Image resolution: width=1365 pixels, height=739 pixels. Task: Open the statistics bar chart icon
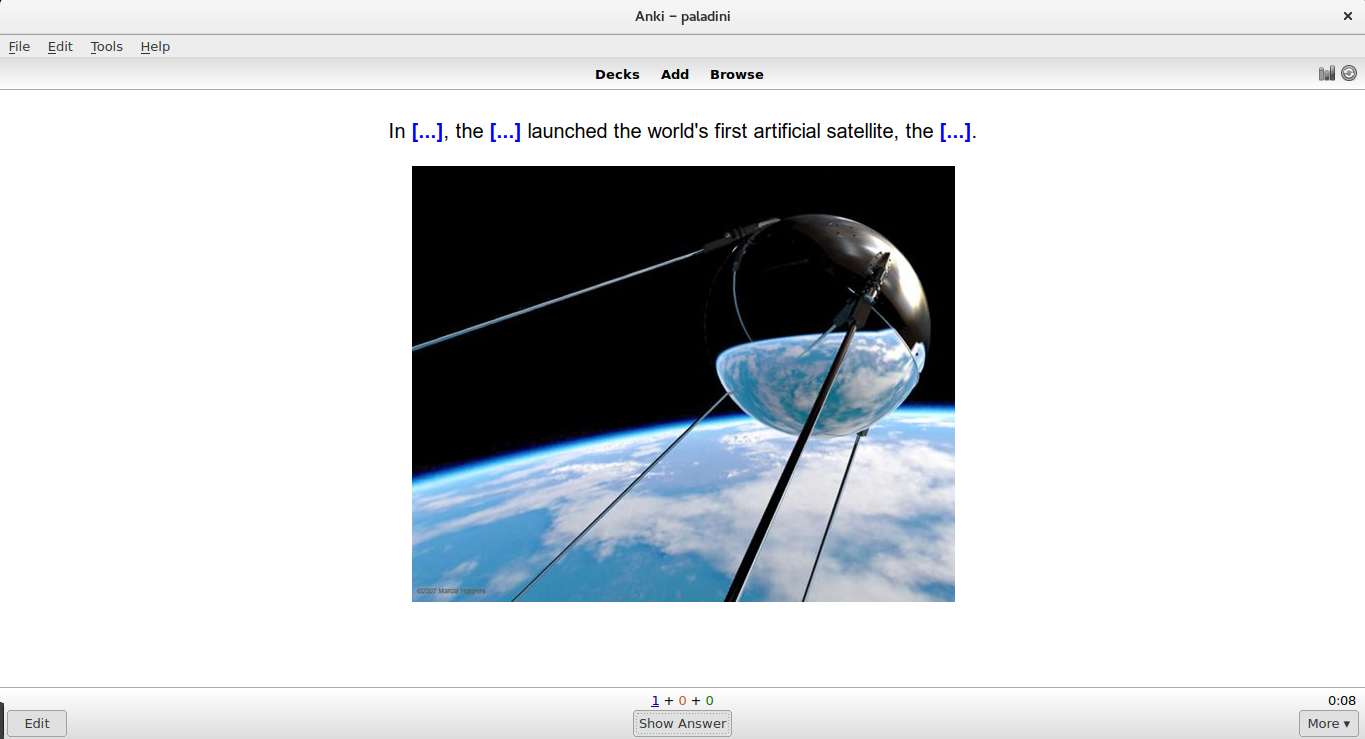pos(1327,73)
